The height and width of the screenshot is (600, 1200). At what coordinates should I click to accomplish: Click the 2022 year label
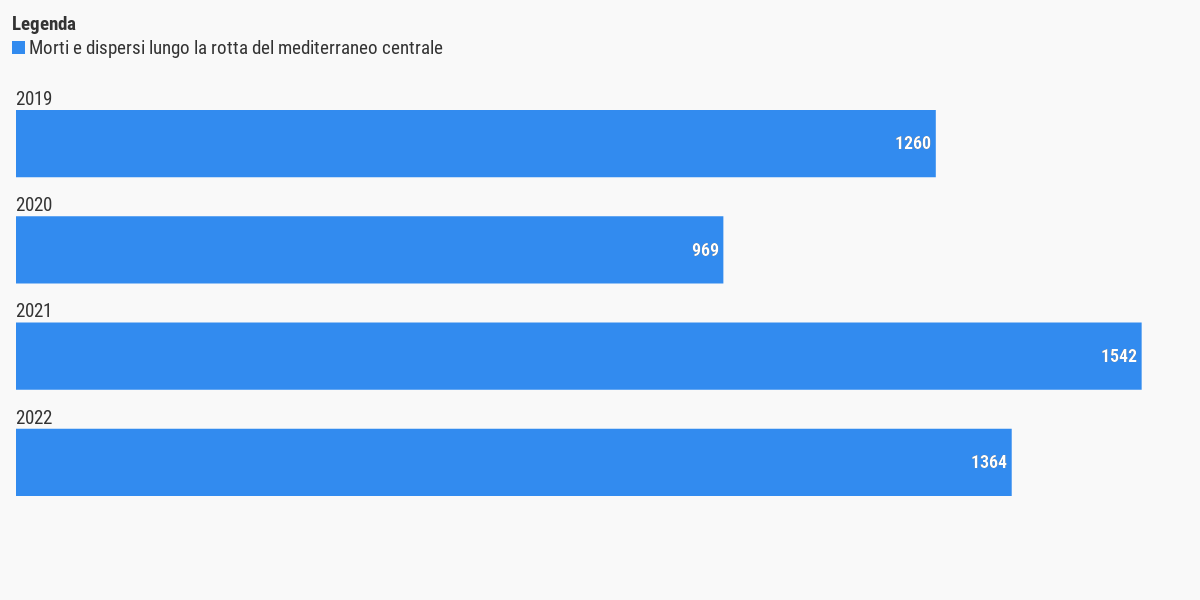pos(34,417)
